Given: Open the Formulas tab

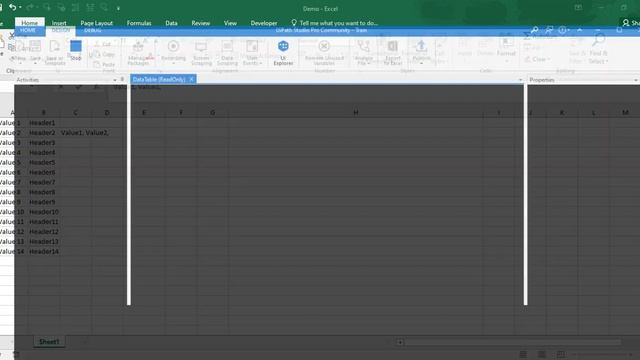Looking at the screenshot, I should [139, 23].
